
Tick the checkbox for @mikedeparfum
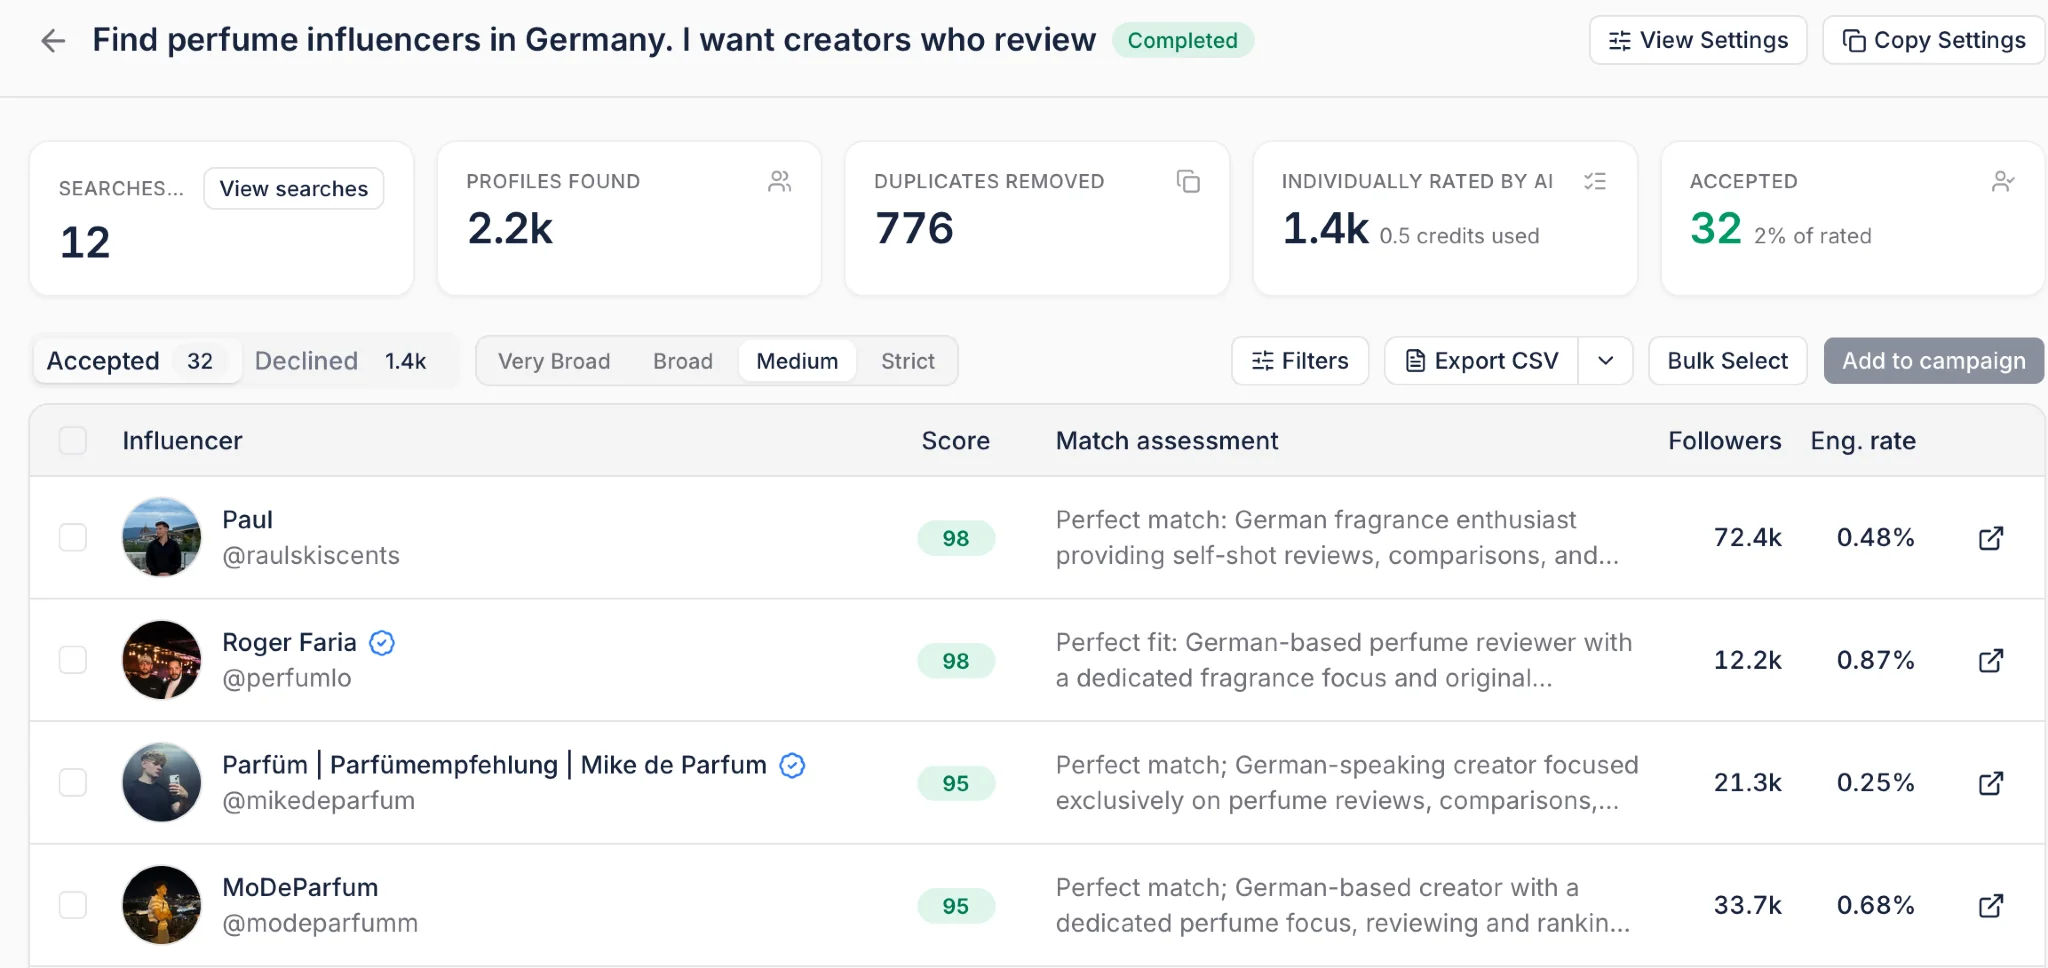click(x=73, y=782)
